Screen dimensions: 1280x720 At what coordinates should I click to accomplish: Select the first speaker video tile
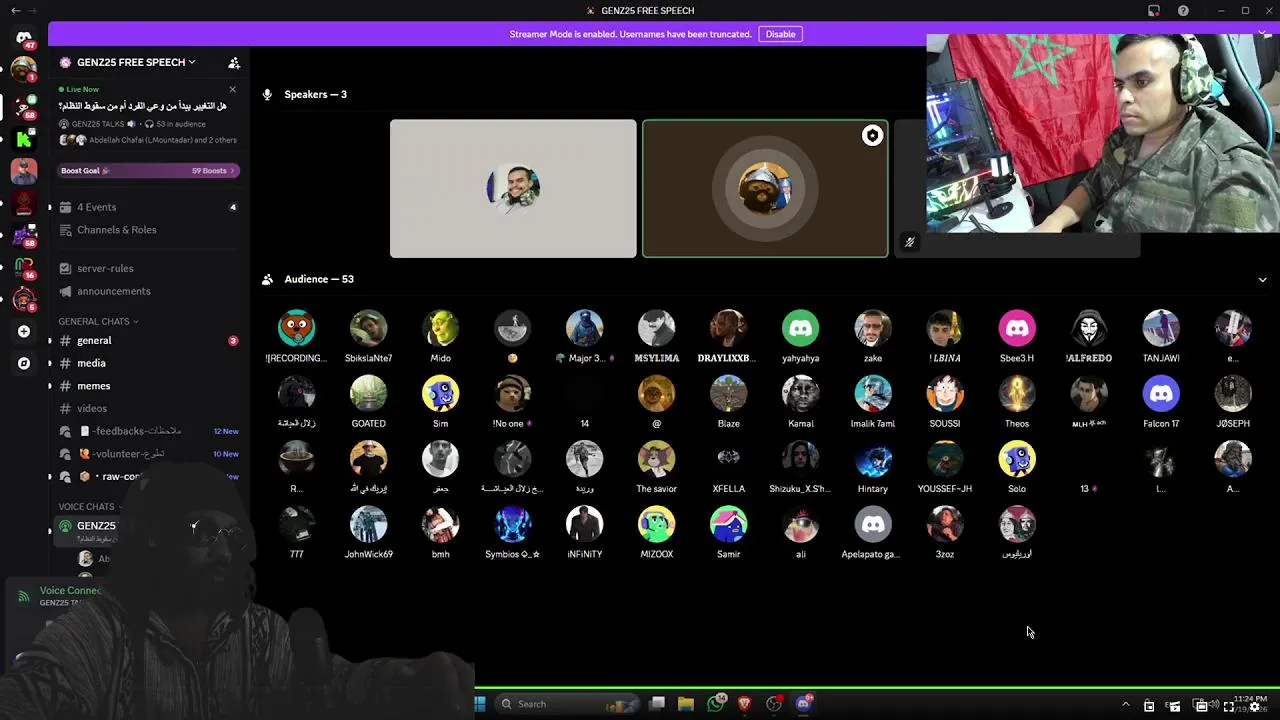pos(513,189)
